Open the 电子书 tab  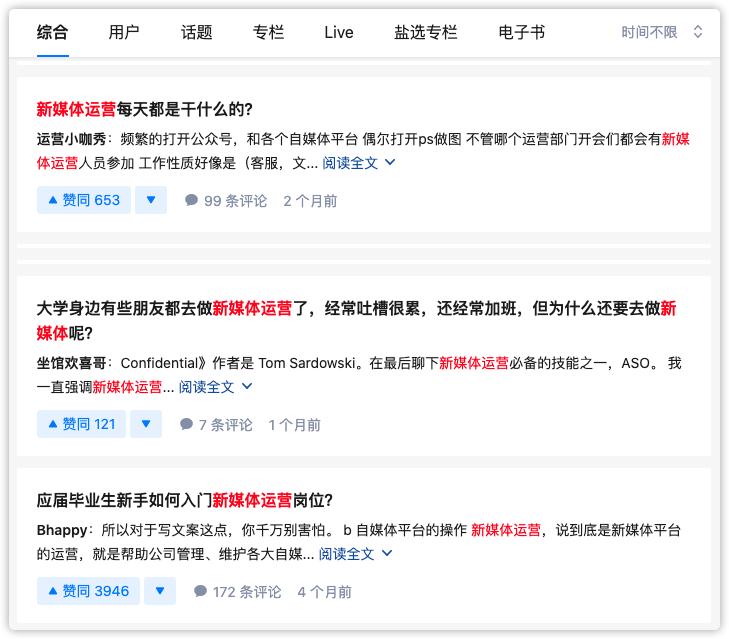522,33
